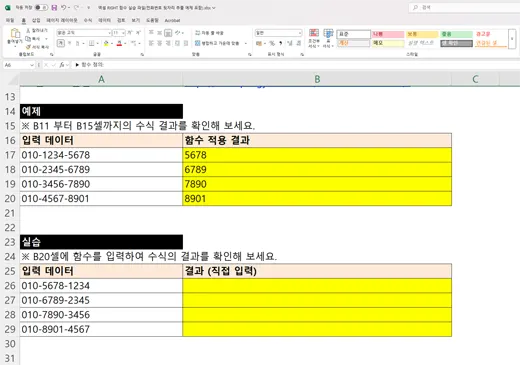The height and width of the screenshot is (365, 520).
Task: Open Format as Table menu
Action: coord(328,38)
